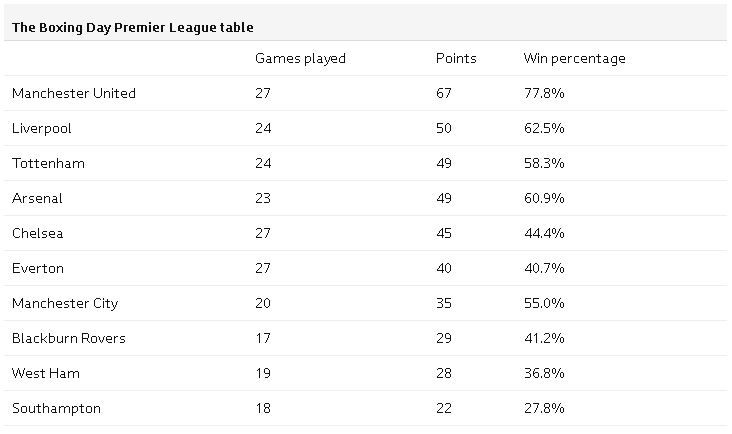Select the Blackburn Rovers row label
The height and width of the screenshot is (434, 732).
69,338
